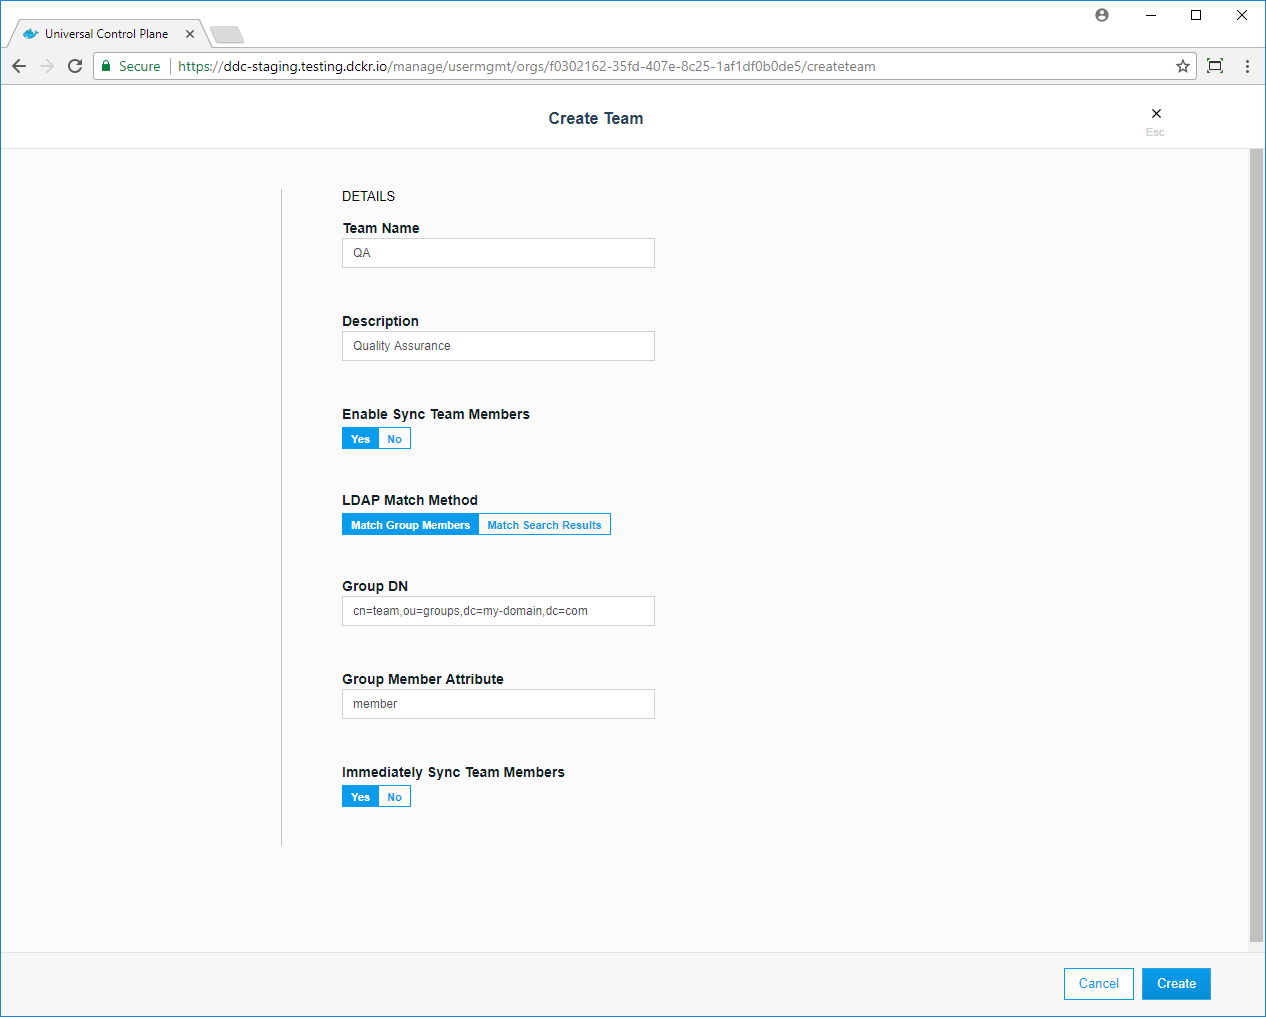Set Enable Sync Team Members to No
This screenshot has height=1017, width=1266.
[395, 439]
